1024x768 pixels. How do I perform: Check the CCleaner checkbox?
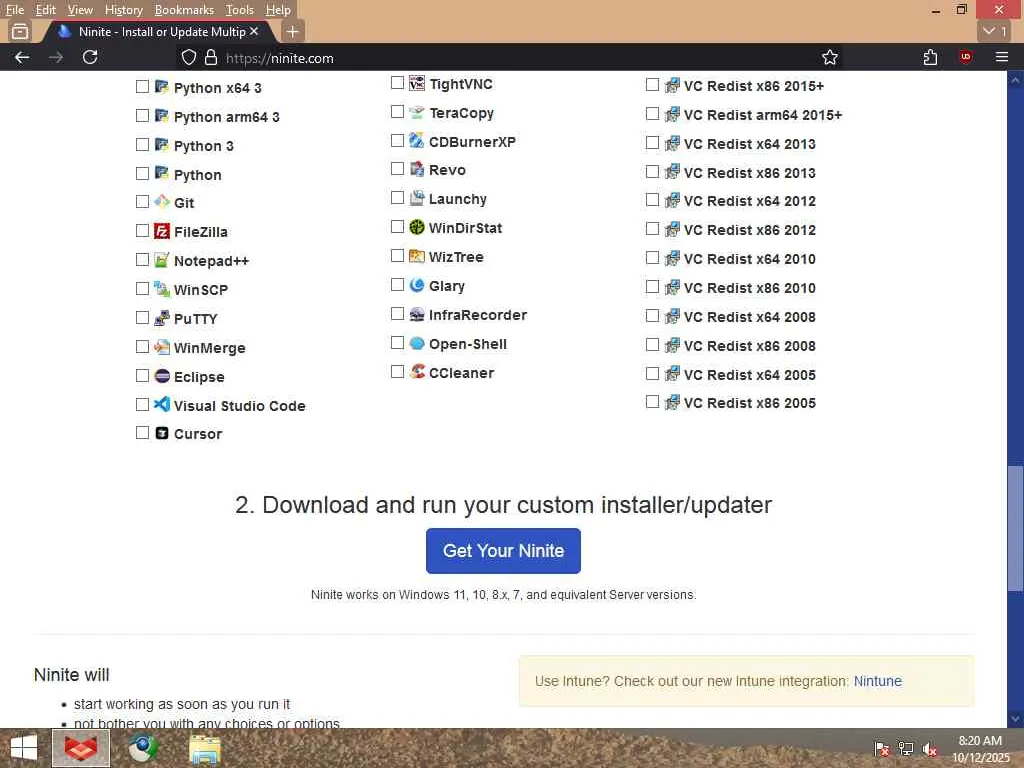click(x=397, y=372)
